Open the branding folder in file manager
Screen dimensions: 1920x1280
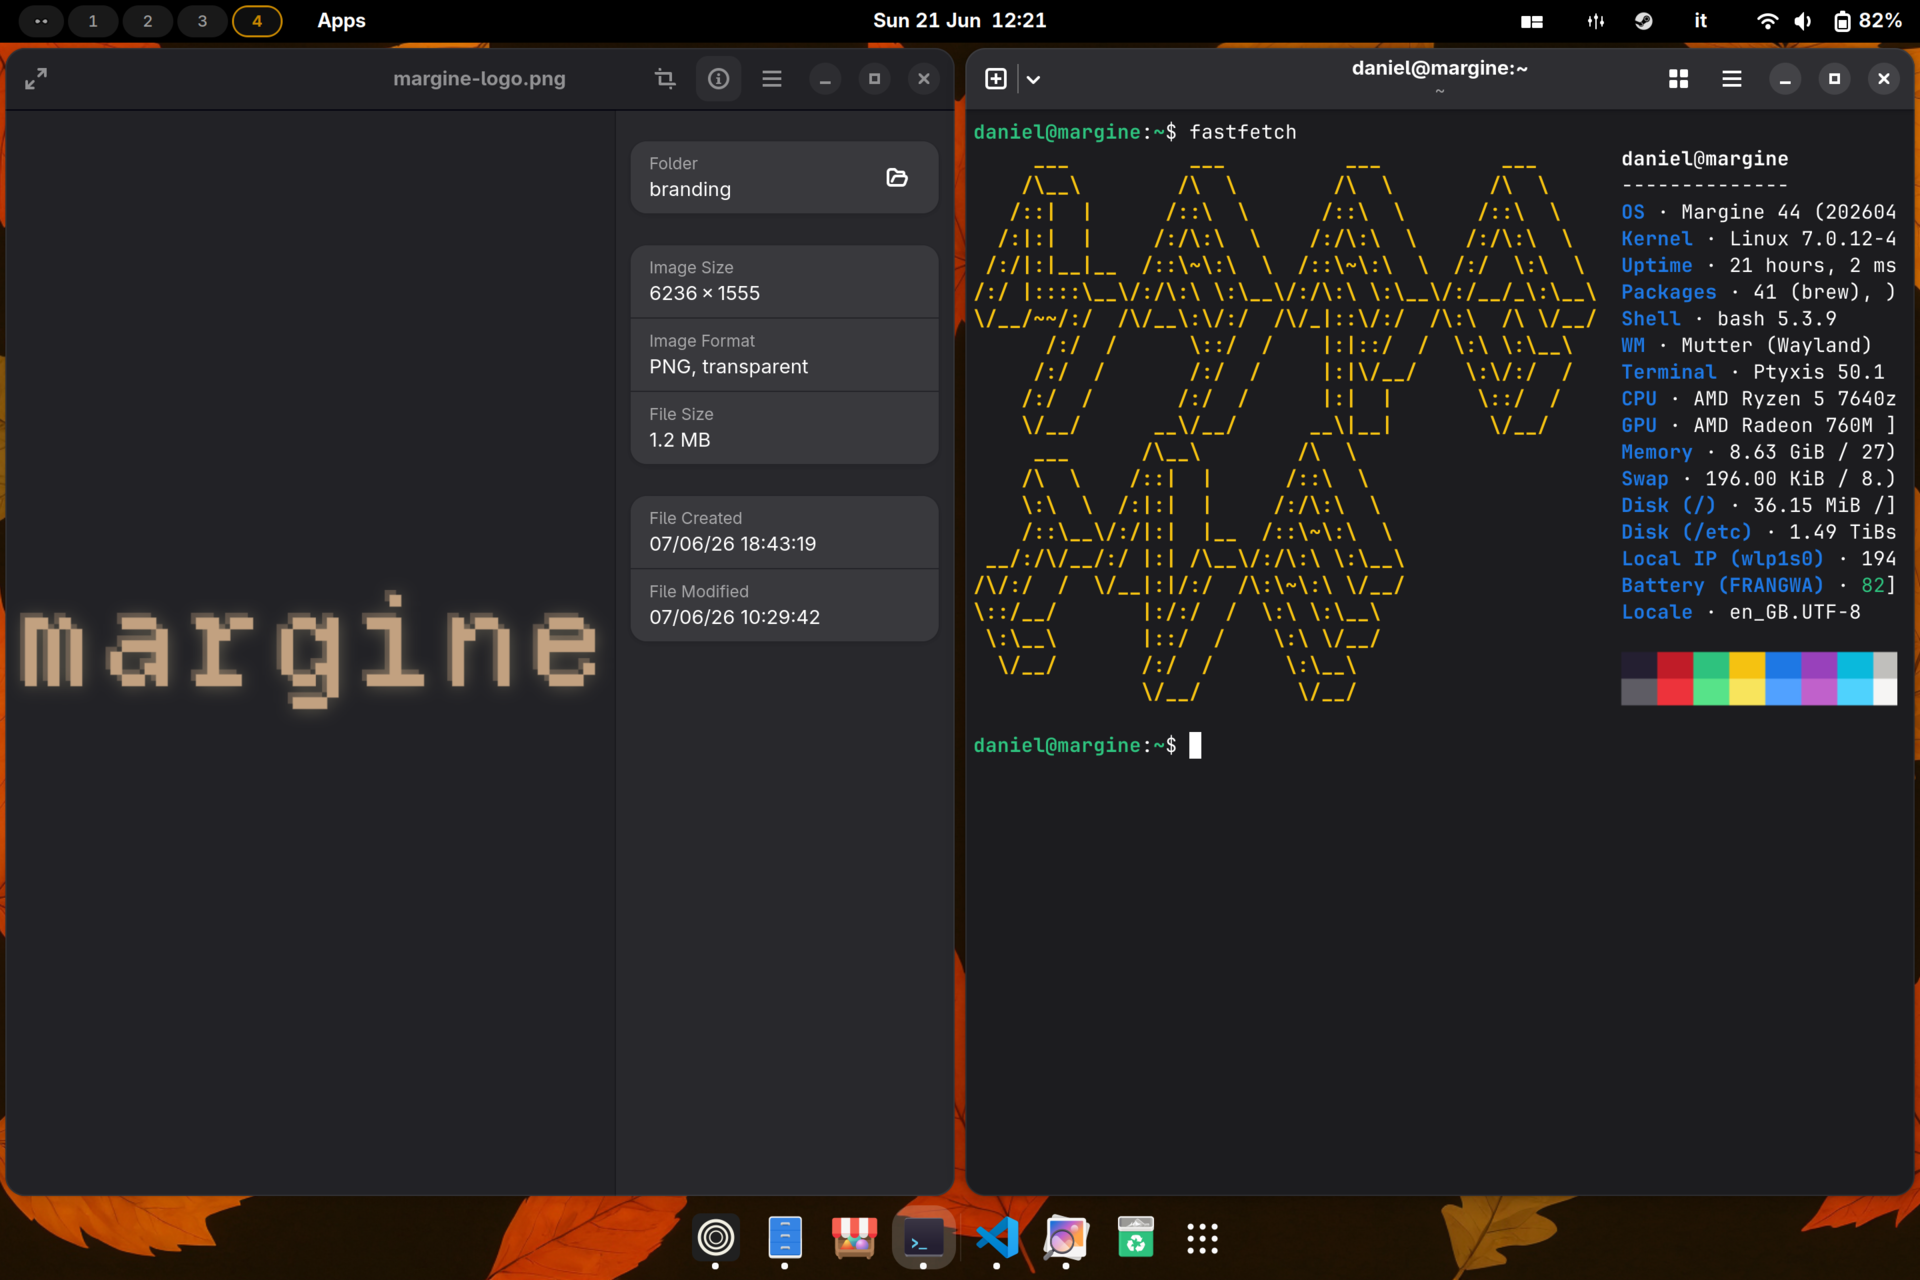click(896, 178)
